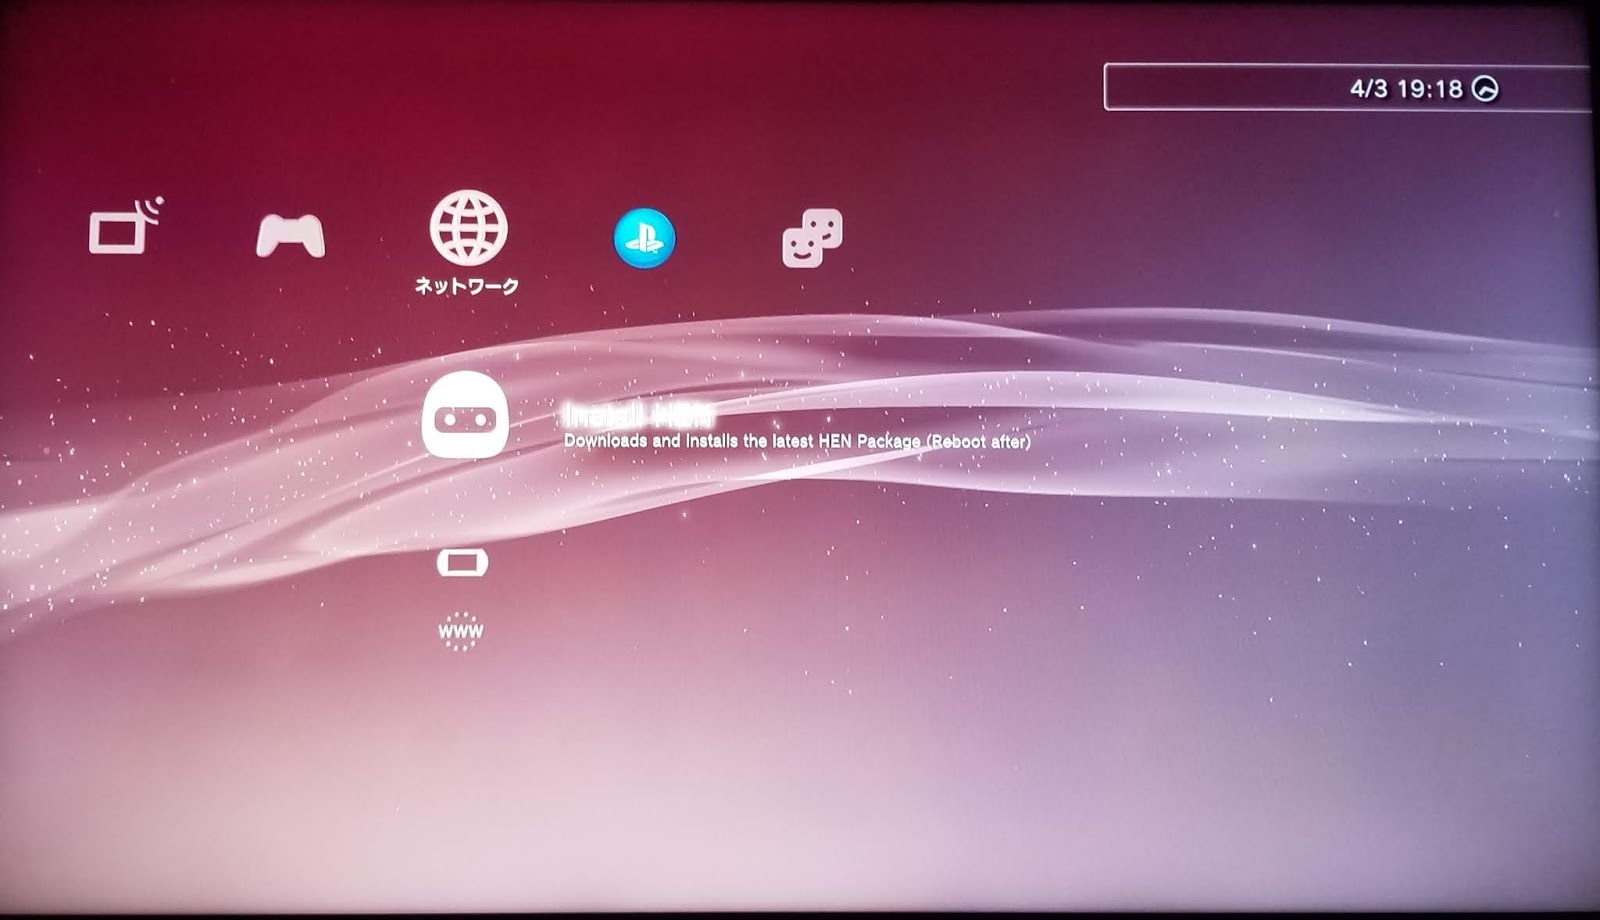Click "Downloads and installs the latest HEN Package" text
Screen dimensions: 1600x920
point(742,441)
